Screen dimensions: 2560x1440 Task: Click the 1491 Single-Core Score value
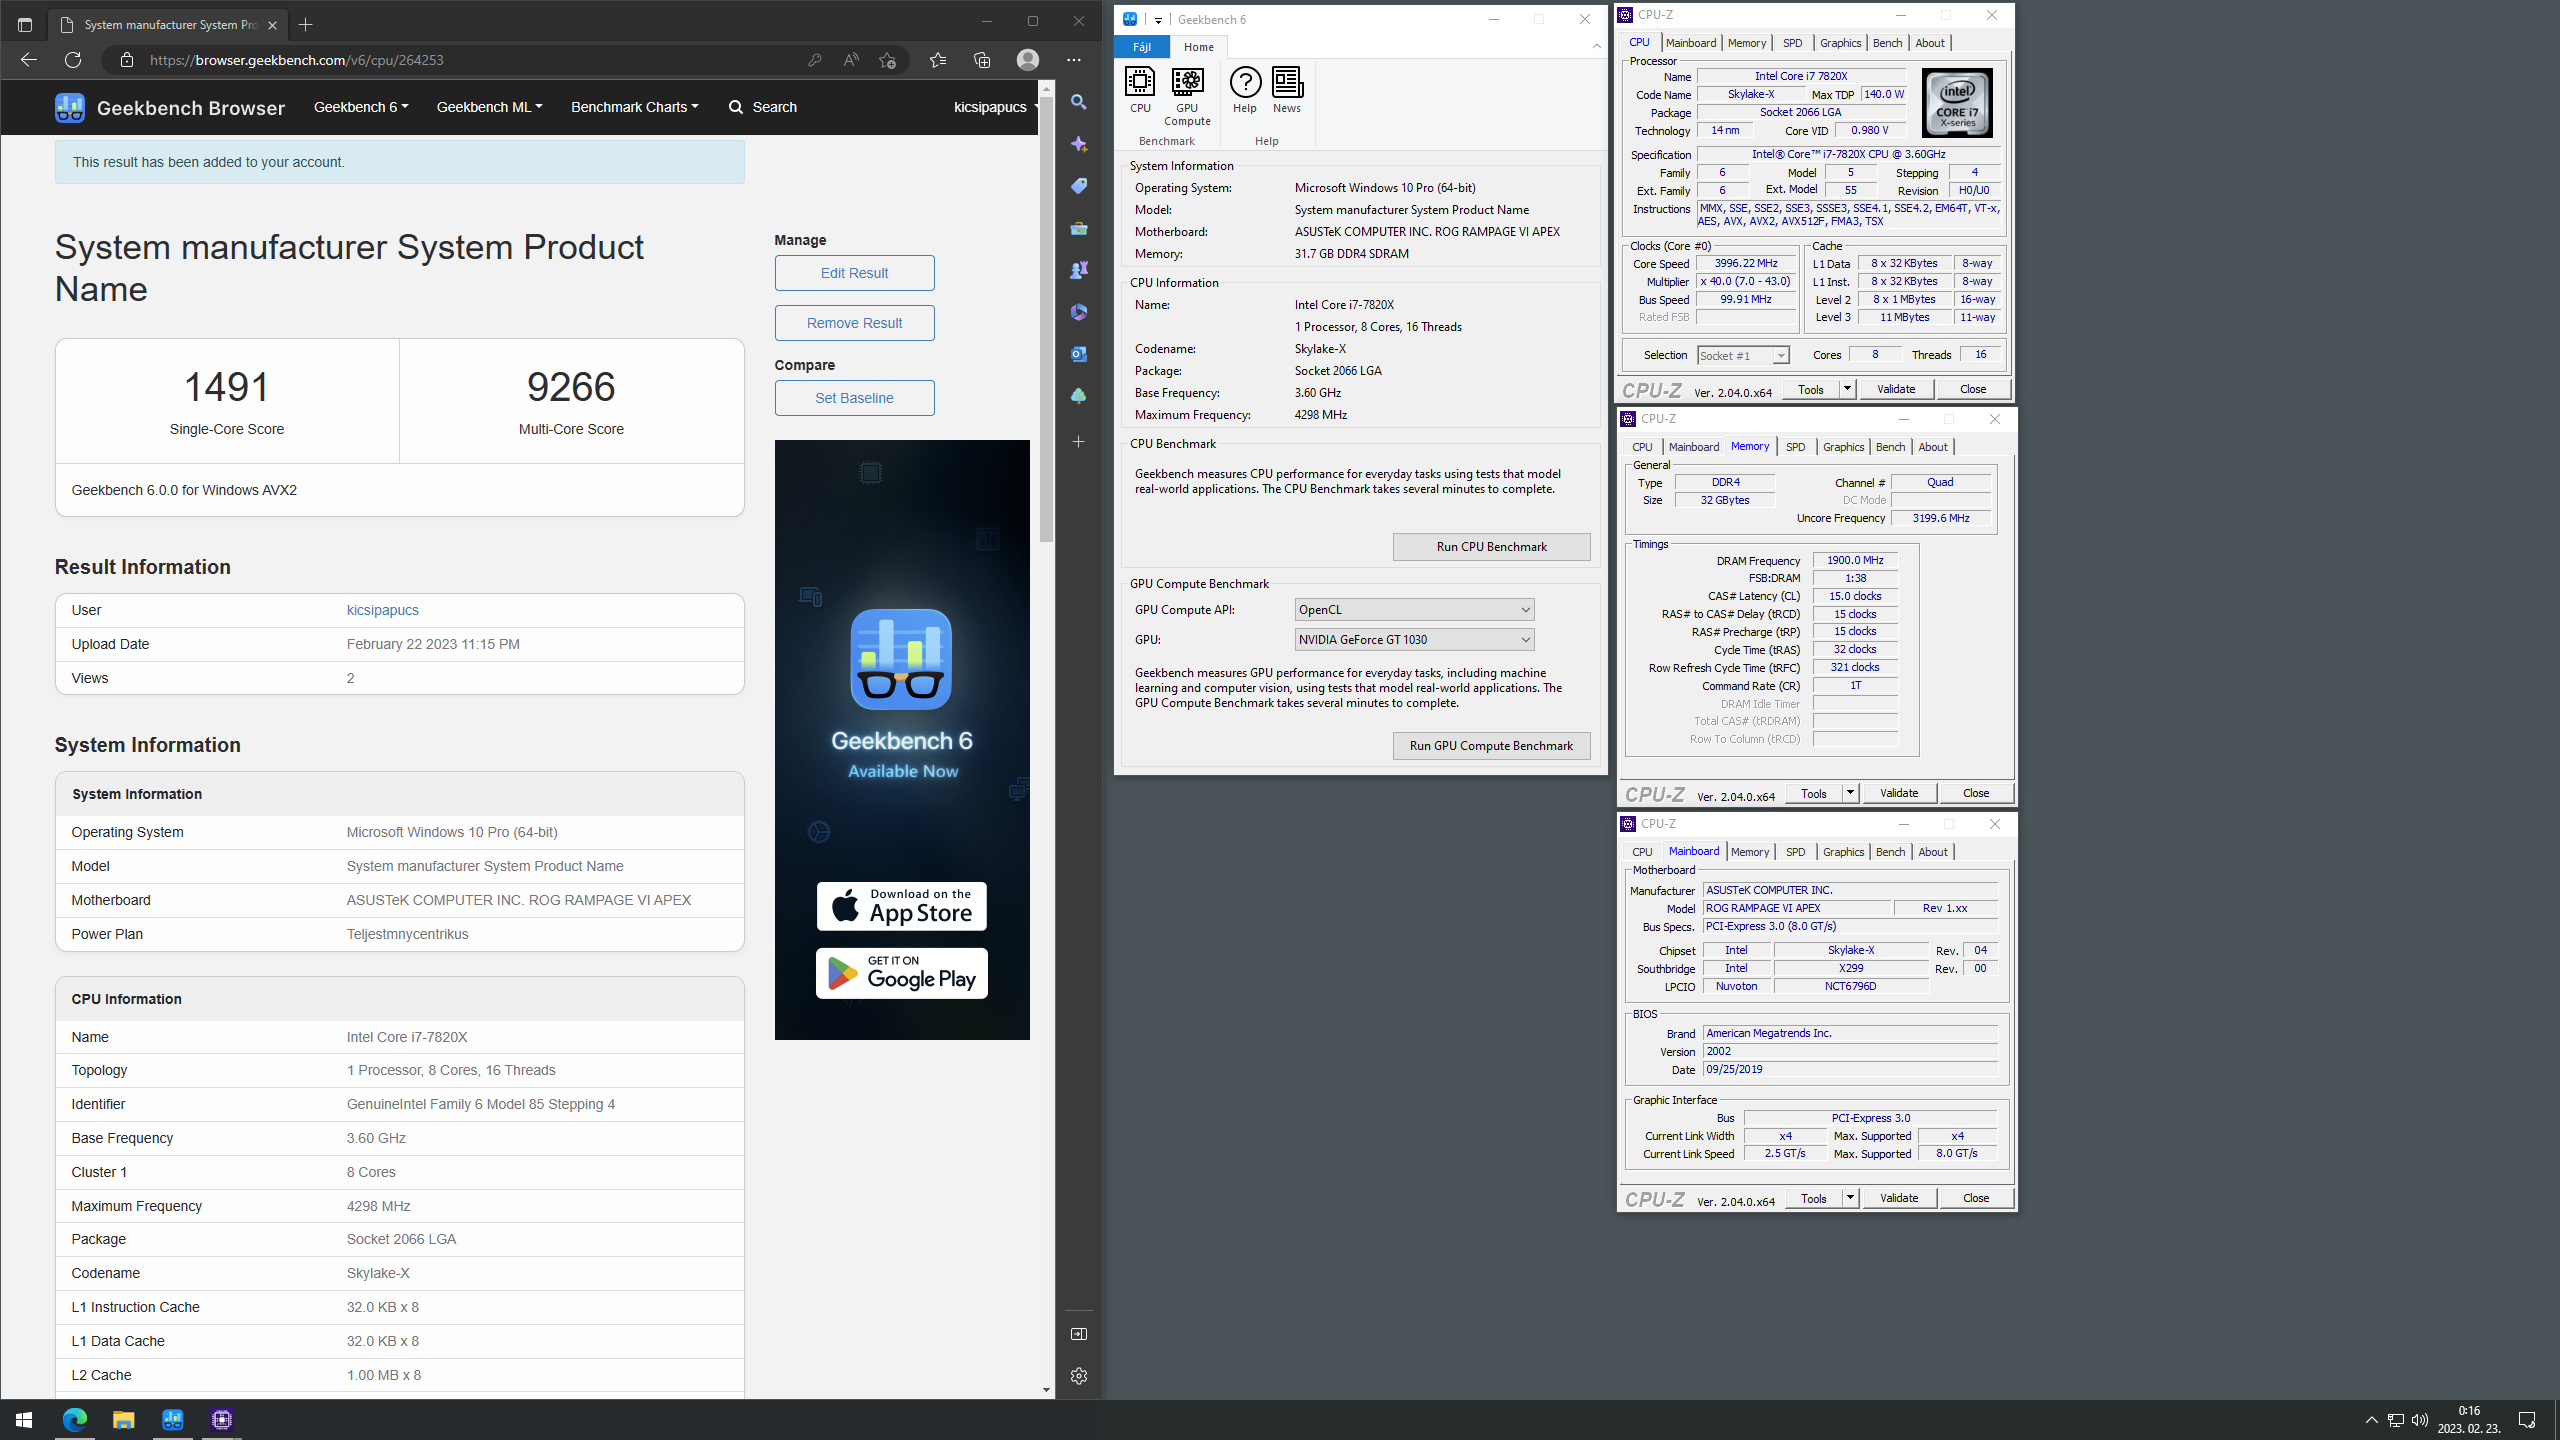pyautogui.click(x=227, y=387)
